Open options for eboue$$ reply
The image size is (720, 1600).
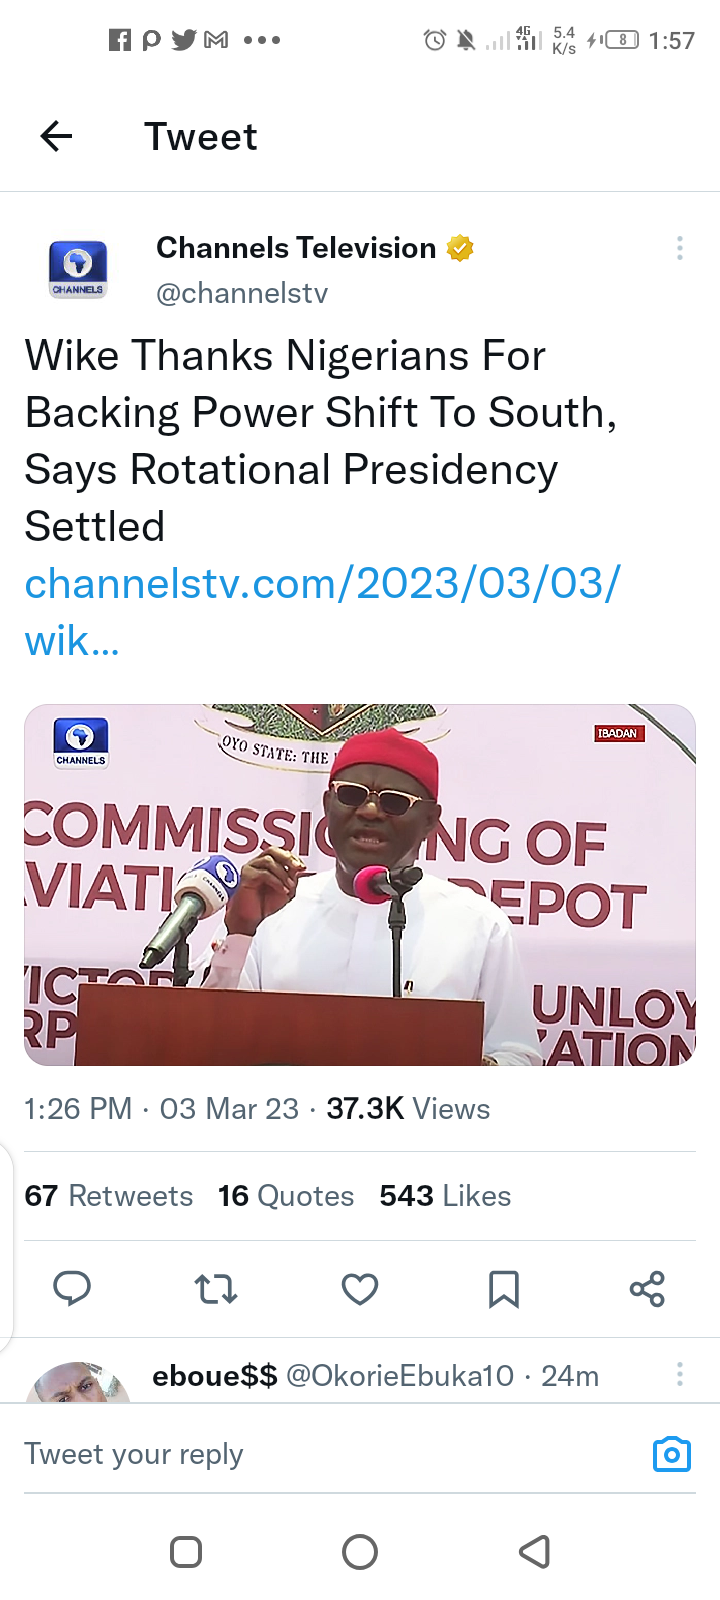click(x=680, y=1375)
